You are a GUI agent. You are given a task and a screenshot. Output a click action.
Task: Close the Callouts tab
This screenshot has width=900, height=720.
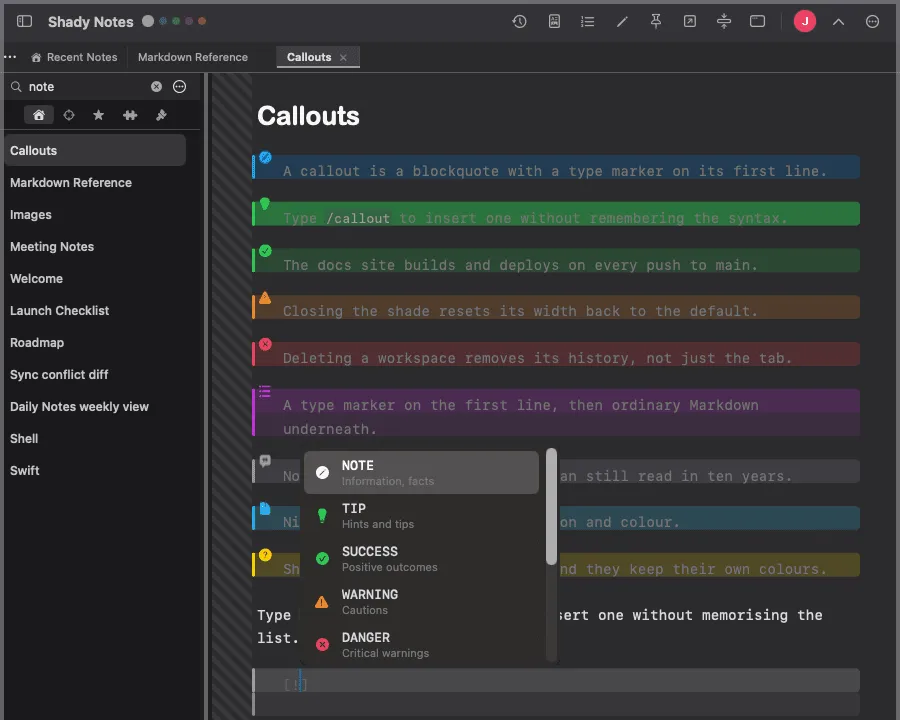click(343, 57)
